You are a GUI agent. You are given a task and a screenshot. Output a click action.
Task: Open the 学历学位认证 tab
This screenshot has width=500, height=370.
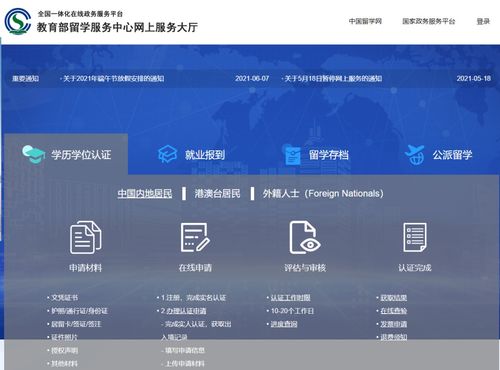click(x=66, y=154)
